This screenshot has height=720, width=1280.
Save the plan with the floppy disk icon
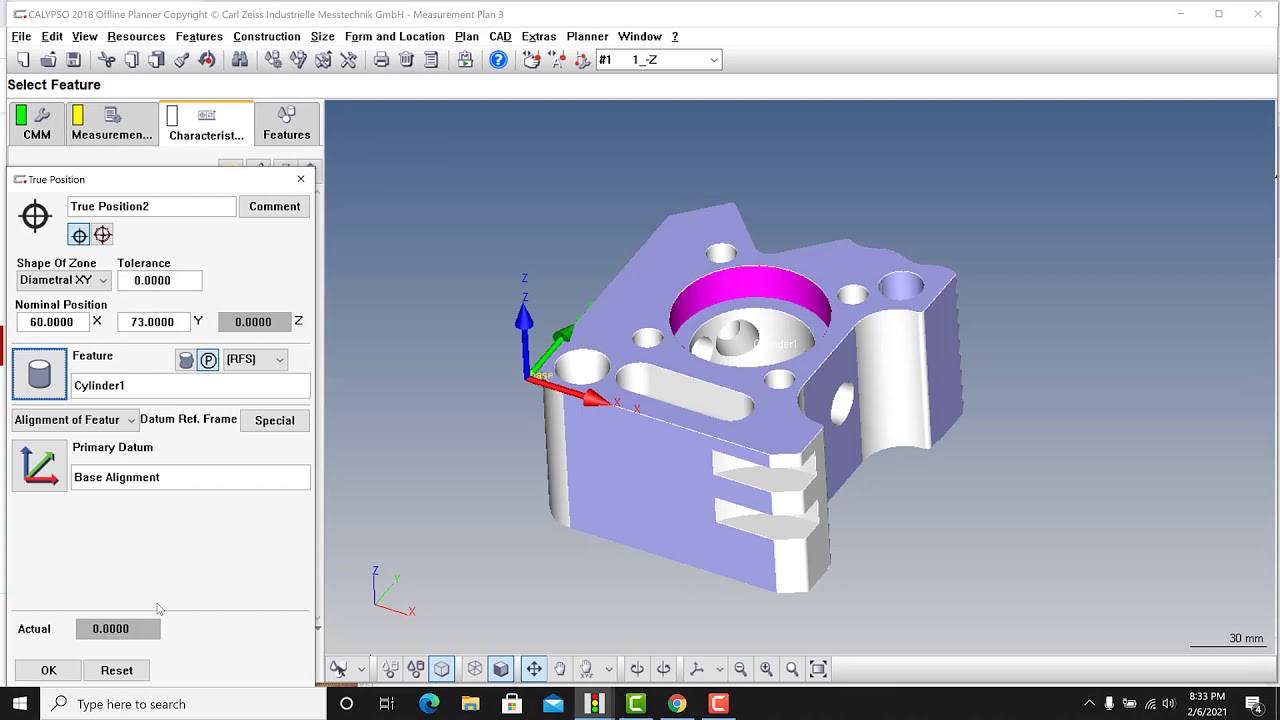click(x=73, y=60)
